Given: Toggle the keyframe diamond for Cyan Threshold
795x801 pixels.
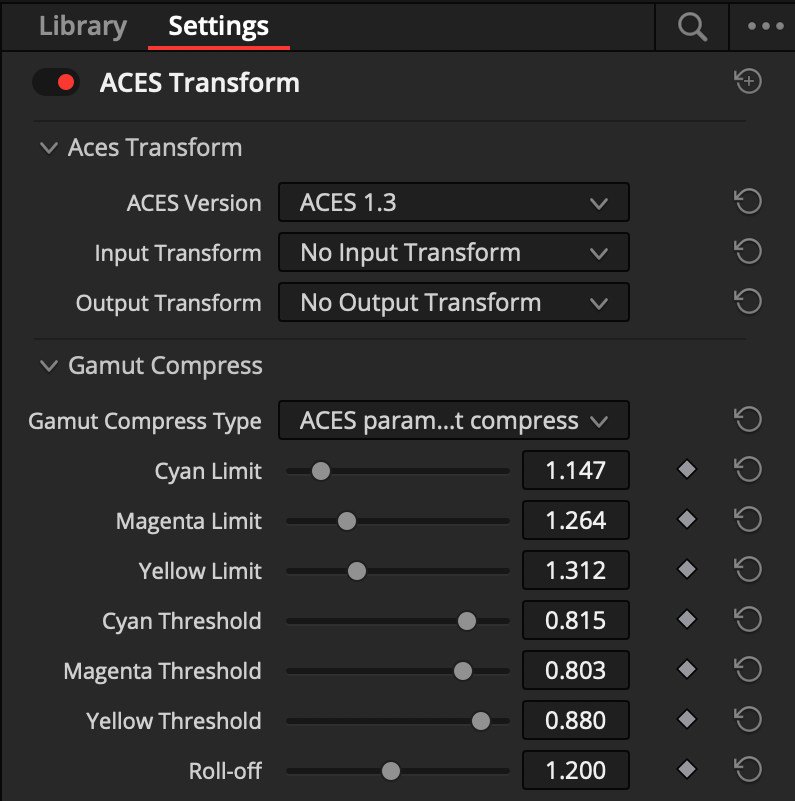Looking at the screenshot, I should [686, 620].
